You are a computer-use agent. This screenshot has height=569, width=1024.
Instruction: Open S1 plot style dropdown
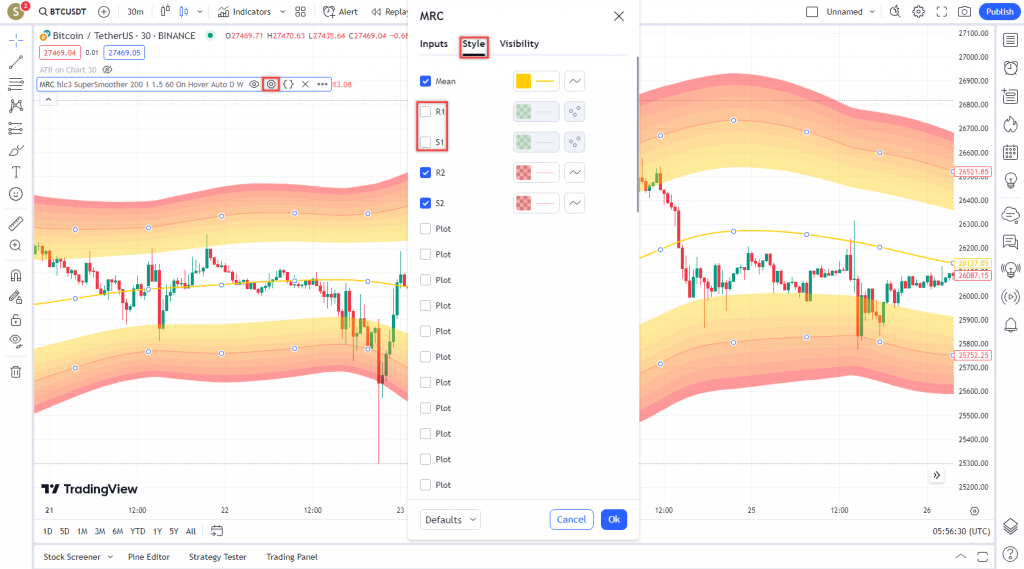coord(575,142)
